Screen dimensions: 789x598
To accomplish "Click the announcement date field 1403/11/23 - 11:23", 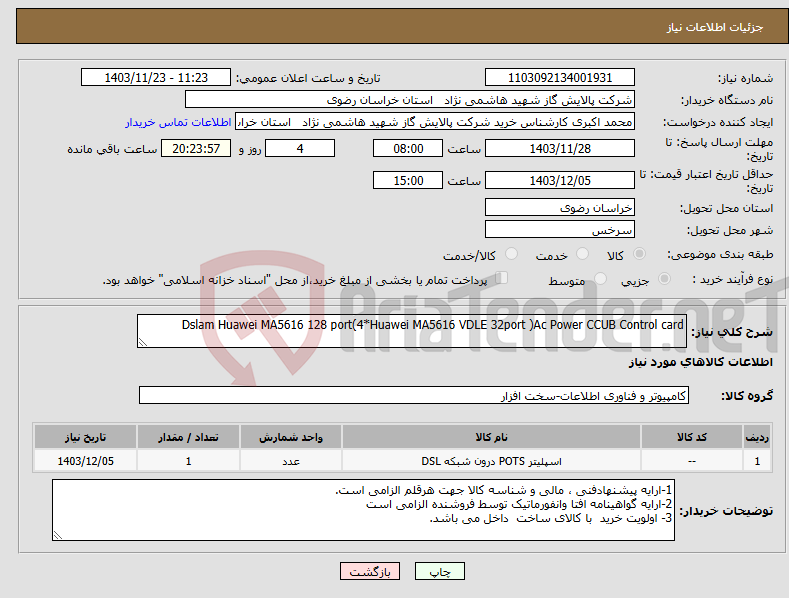I will [x=156, y=78].
